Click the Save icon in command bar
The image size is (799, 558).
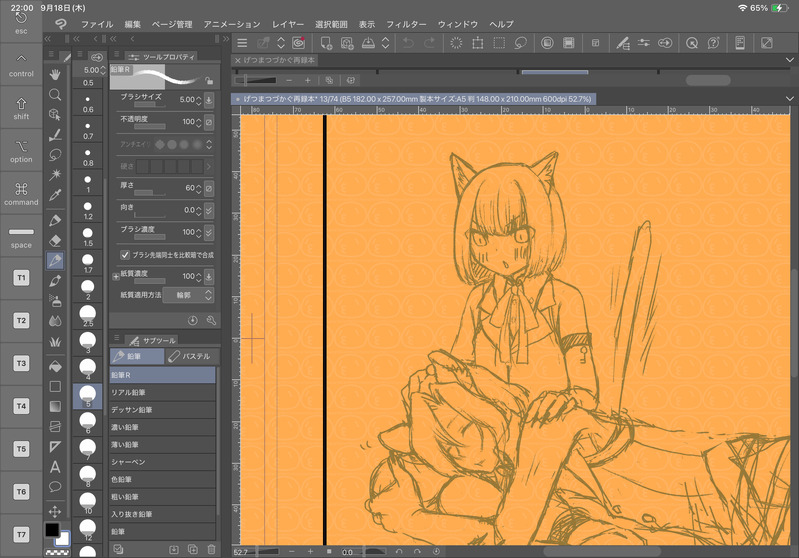(368, 43)
